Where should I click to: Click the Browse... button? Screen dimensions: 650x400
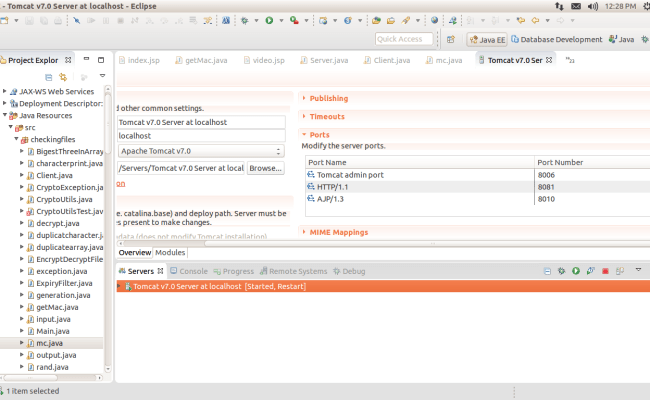(x=265, y=168)
